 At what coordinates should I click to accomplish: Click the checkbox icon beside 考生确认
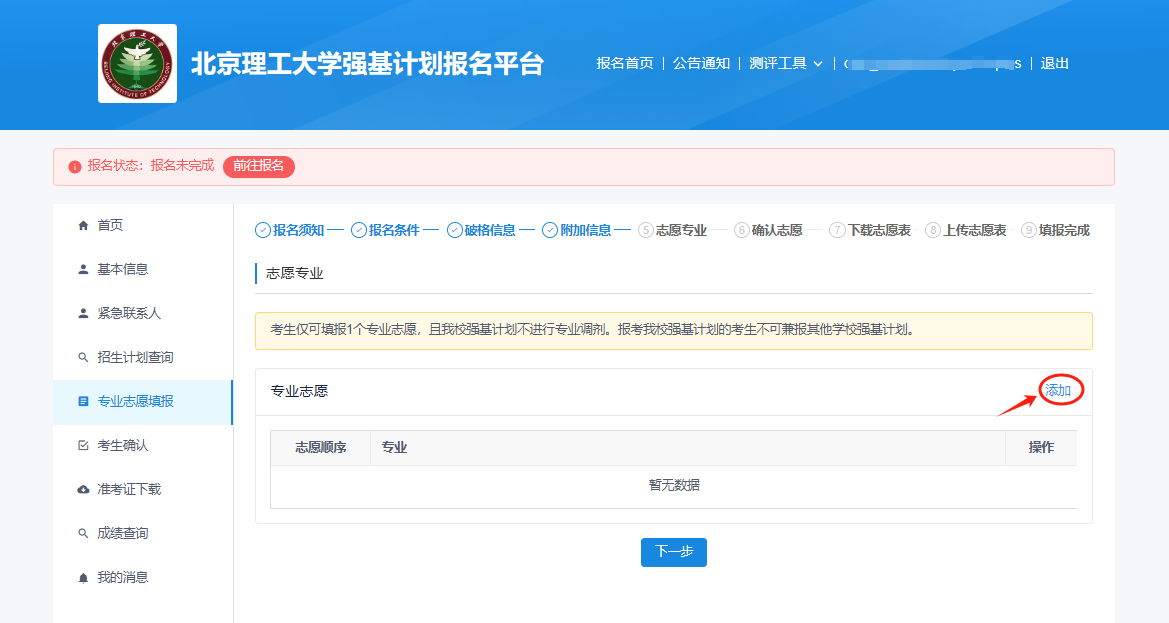[84, 445]
